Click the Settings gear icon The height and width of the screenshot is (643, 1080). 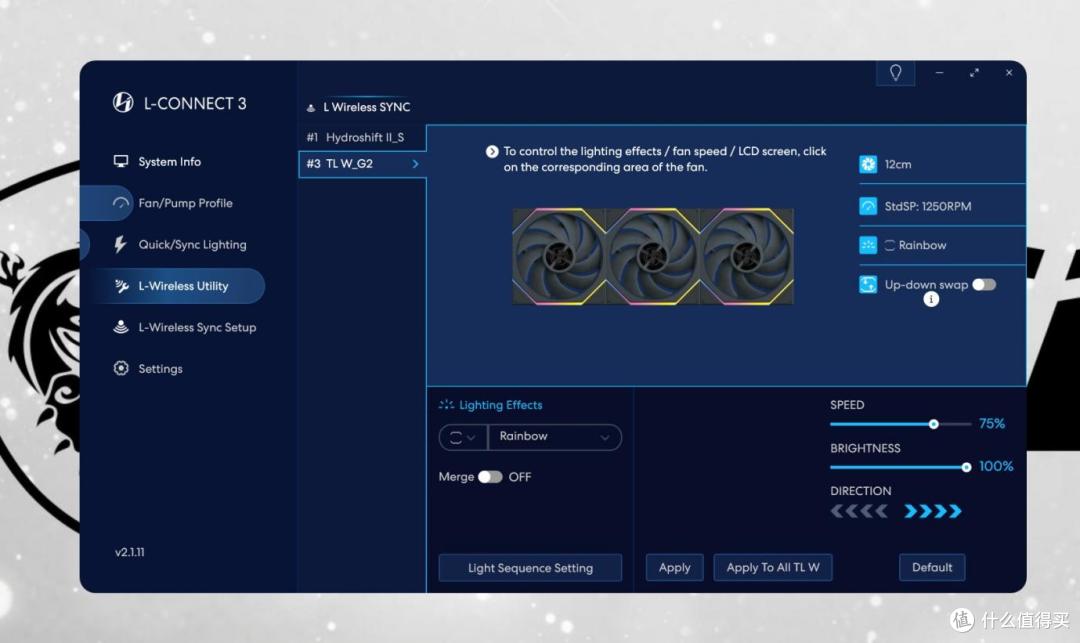121,368
